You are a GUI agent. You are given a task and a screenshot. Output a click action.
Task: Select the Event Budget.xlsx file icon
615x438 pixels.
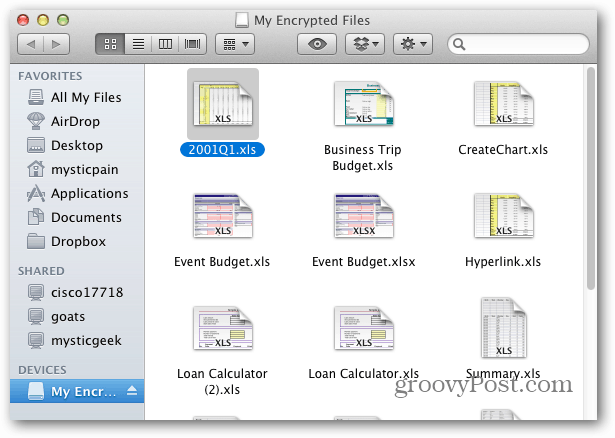[364, 216]
